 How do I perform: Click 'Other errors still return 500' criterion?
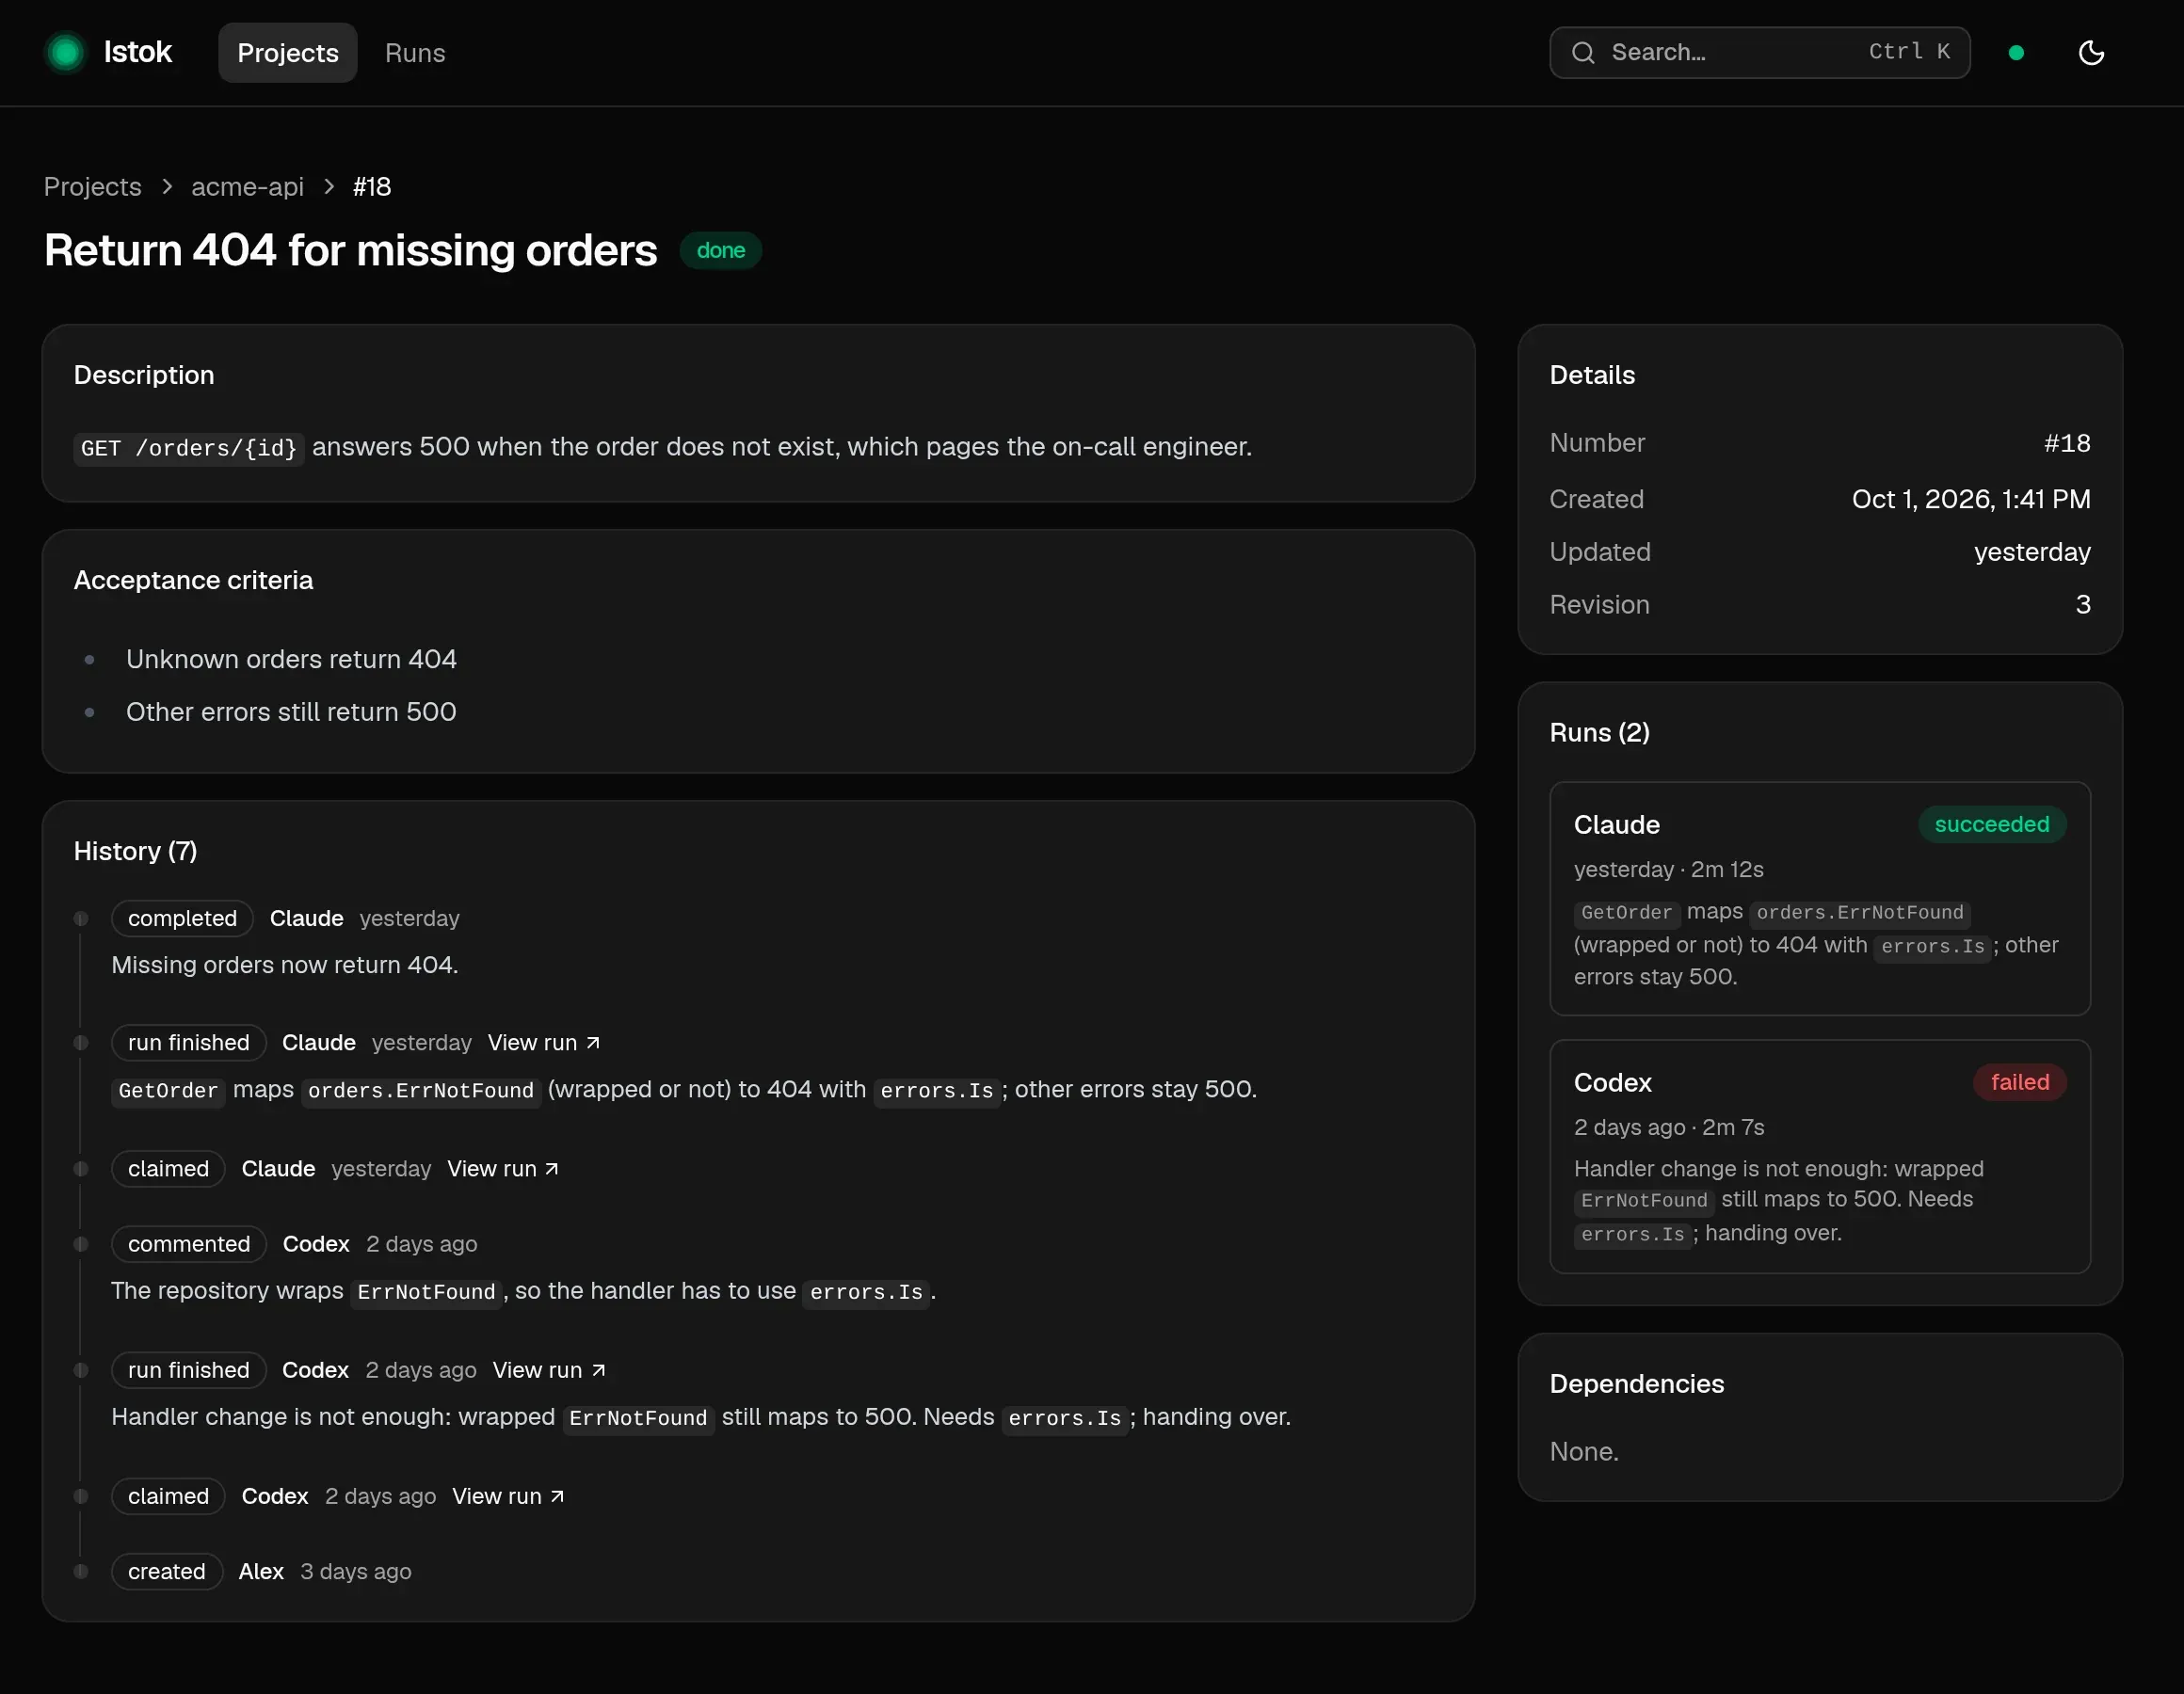click(x=291, y=712)
